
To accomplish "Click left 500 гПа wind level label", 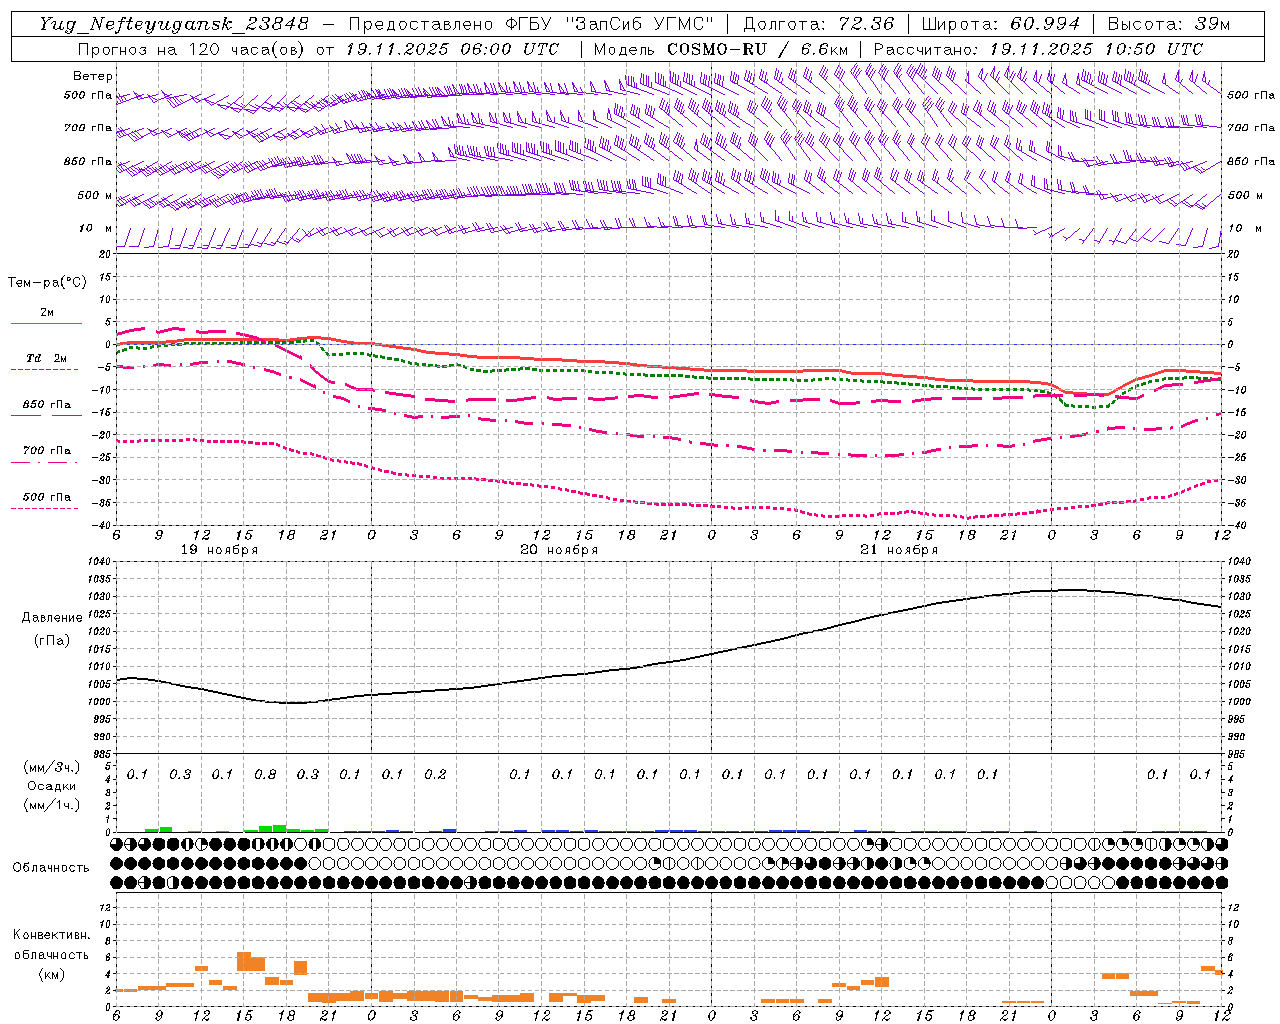I will pyautogui.click(x=88, y=95).
